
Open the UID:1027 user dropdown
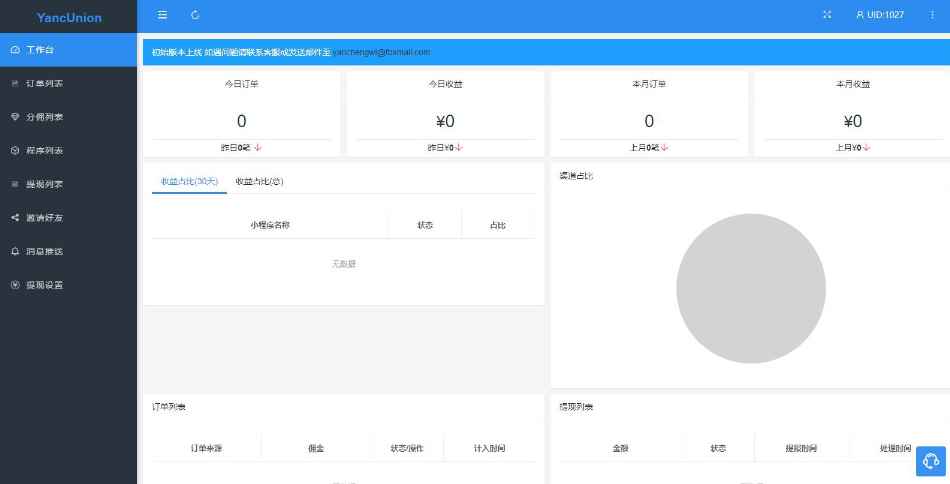tap(880, 15)
